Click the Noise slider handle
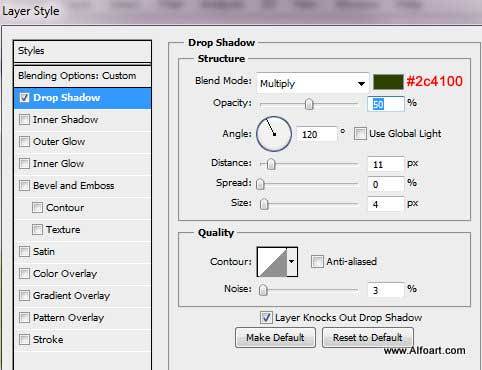 tap(263, 290)
